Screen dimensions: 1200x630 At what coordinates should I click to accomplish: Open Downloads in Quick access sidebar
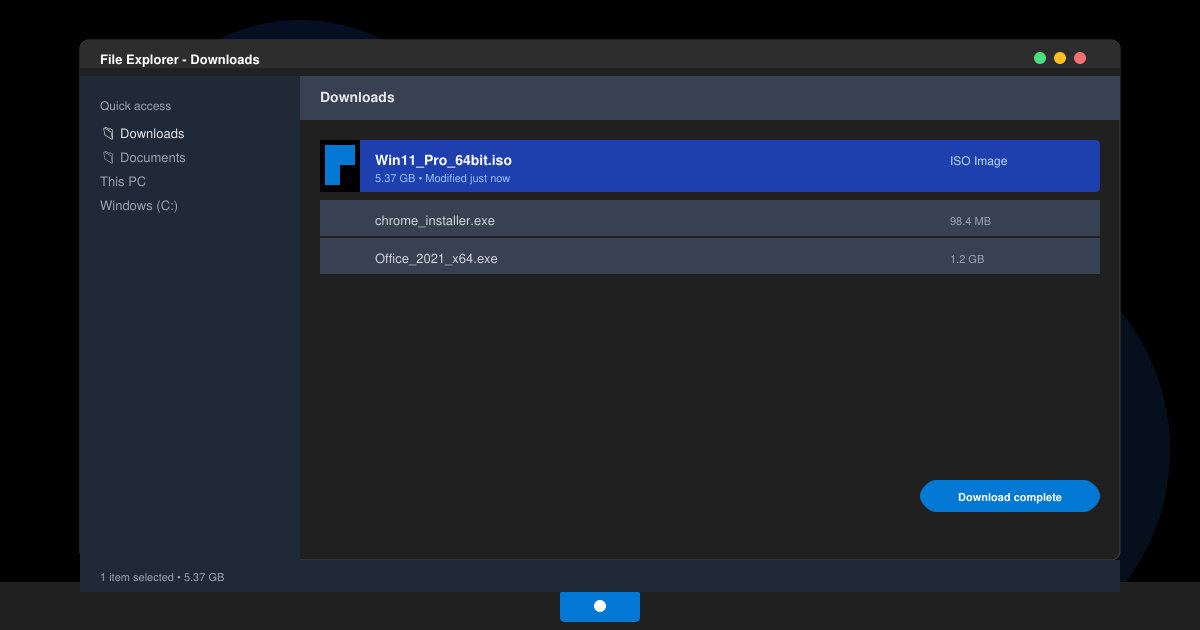152,134
